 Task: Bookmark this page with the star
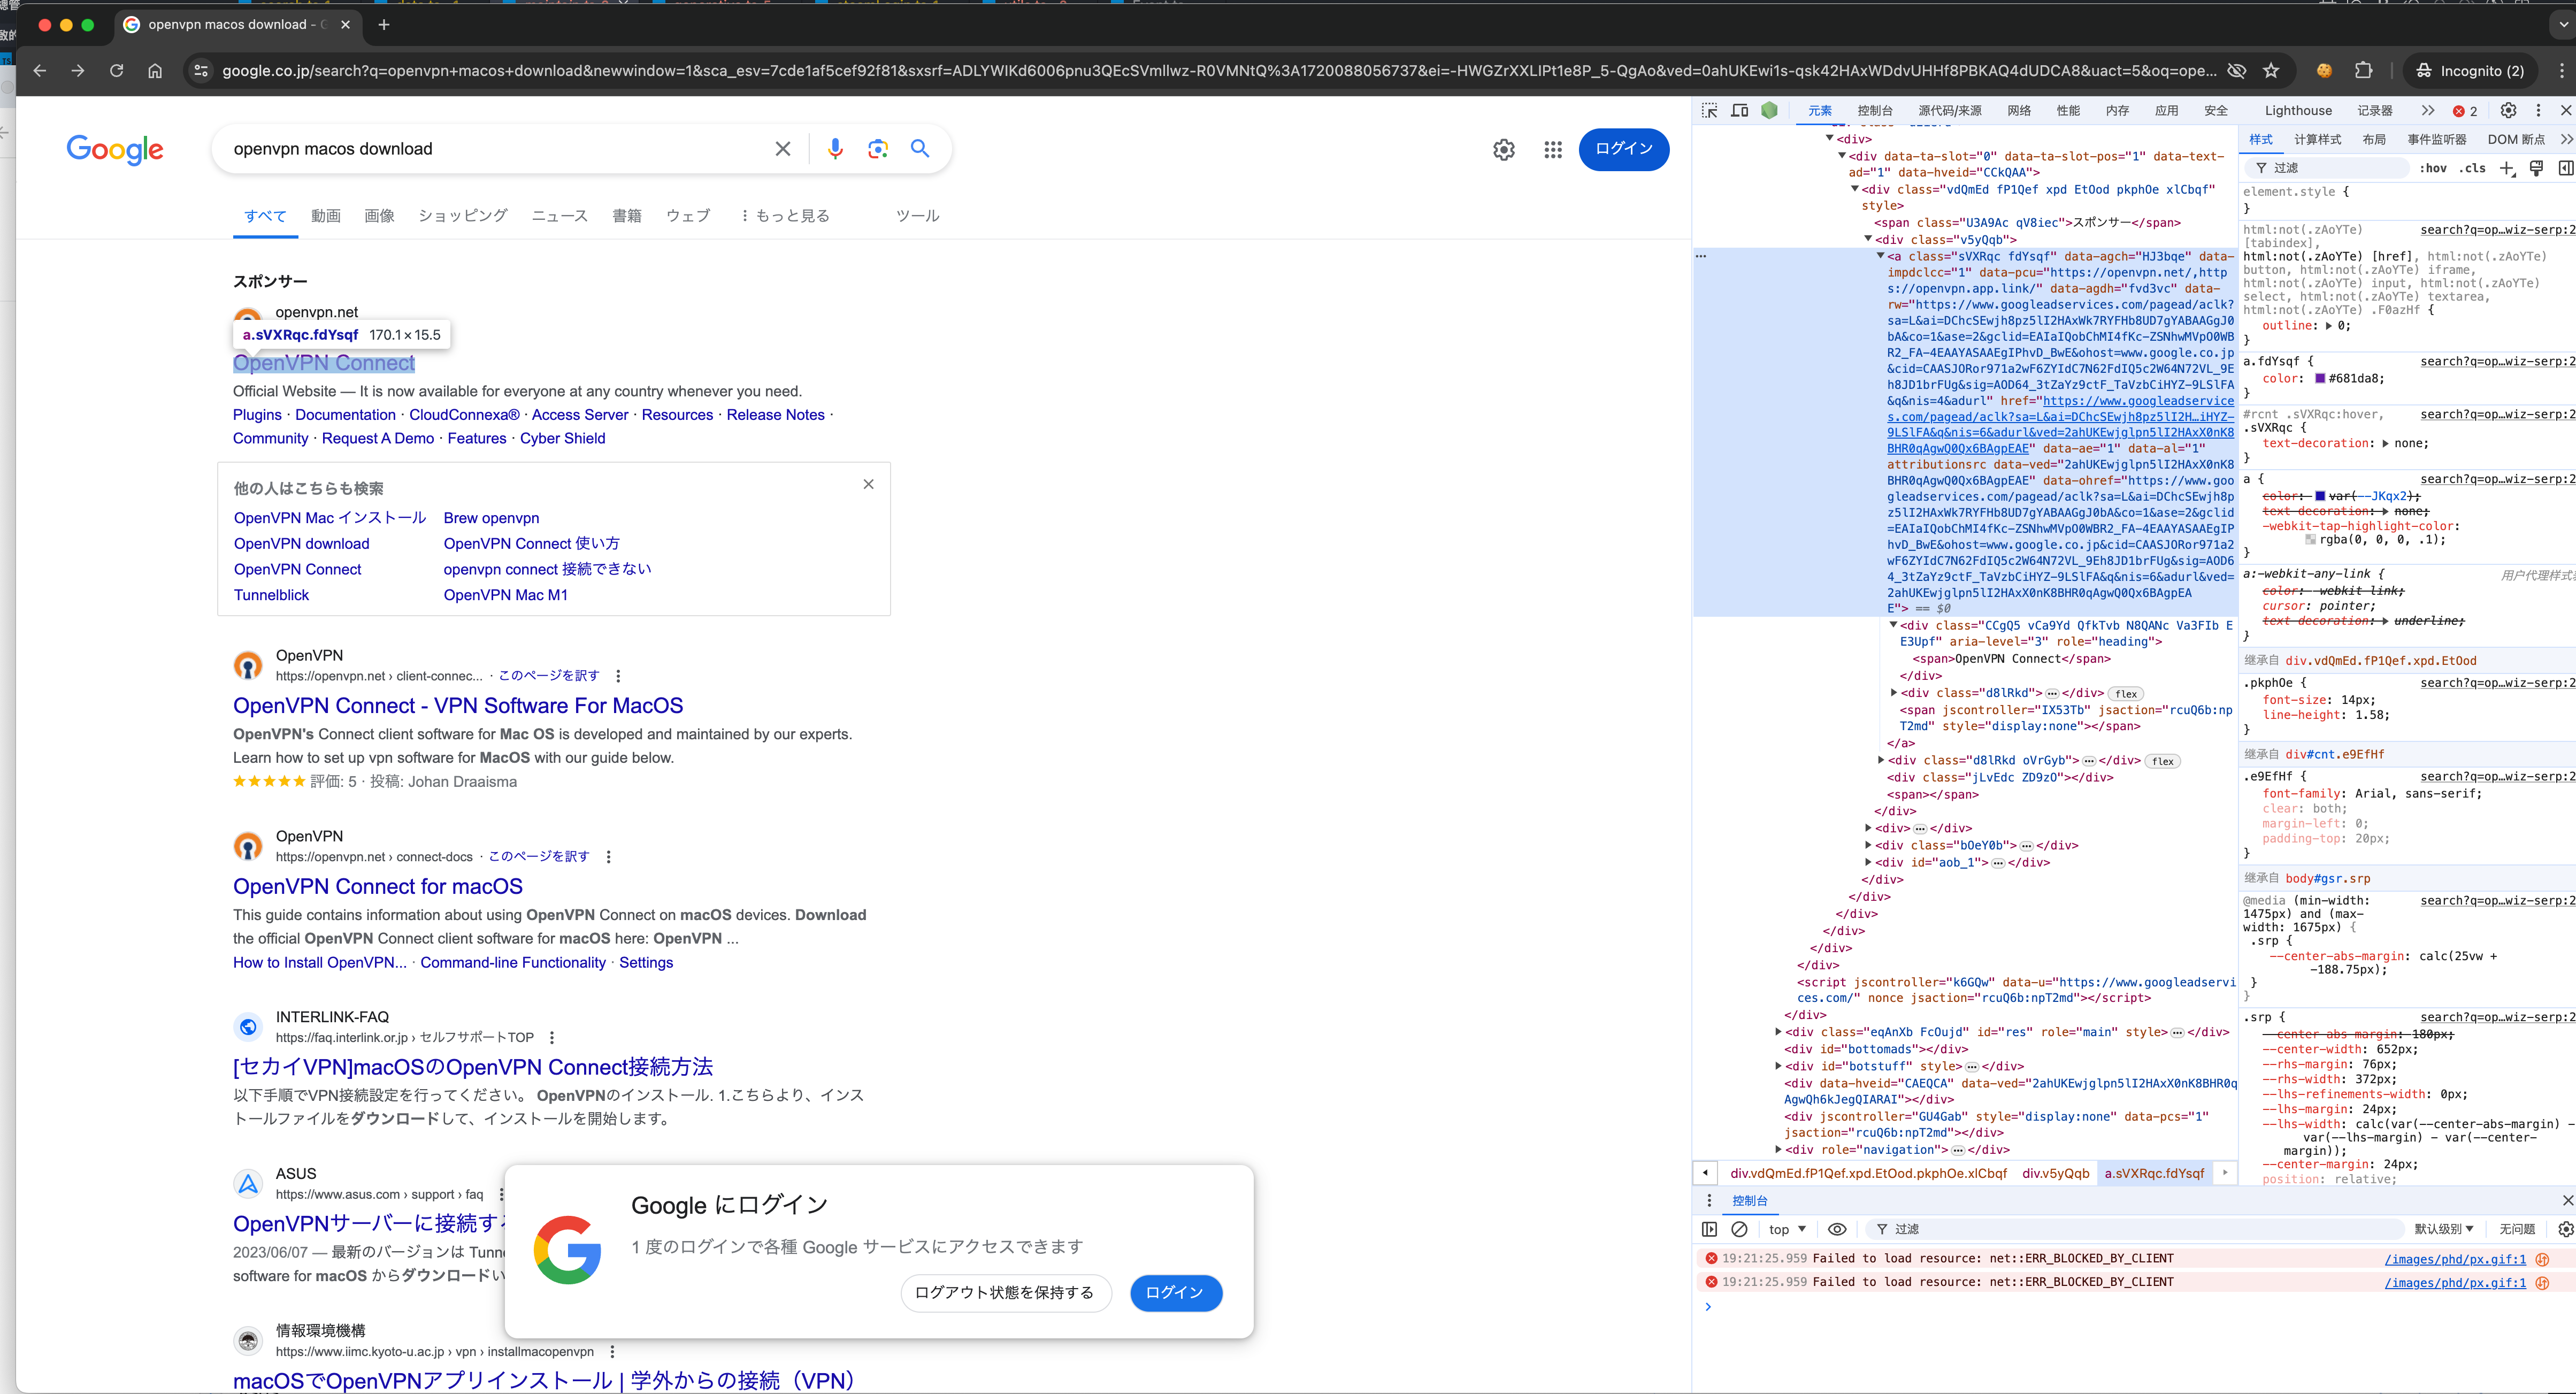(x=2271, y=71)
